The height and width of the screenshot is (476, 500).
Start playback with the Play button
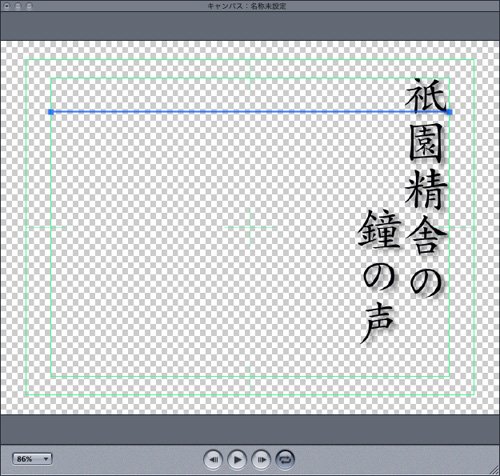pos(237,460)
